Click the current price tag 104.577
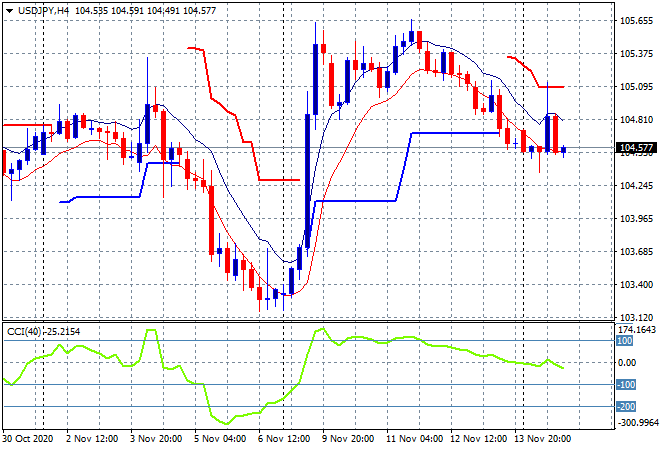The image size is (660, 450). 638,149
